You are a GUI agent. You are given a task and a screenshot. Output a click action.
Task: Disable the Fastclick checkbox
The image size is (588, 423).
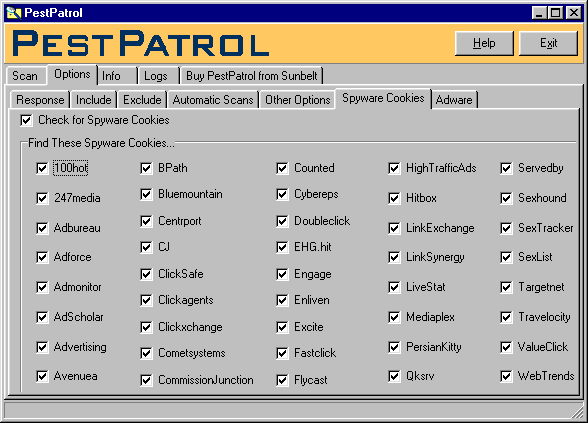point(282,353)
